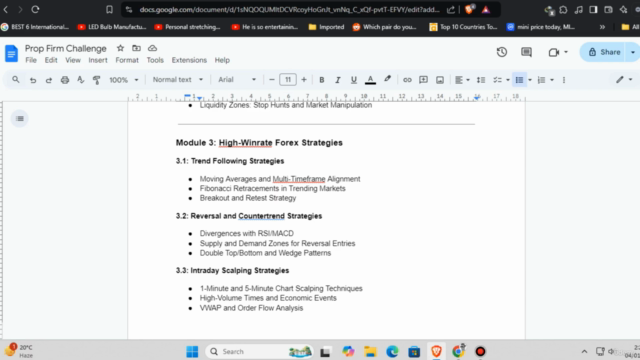Check cloud save status icon
This screenshot has width=640, height=360.
click(x=152, y=48)
